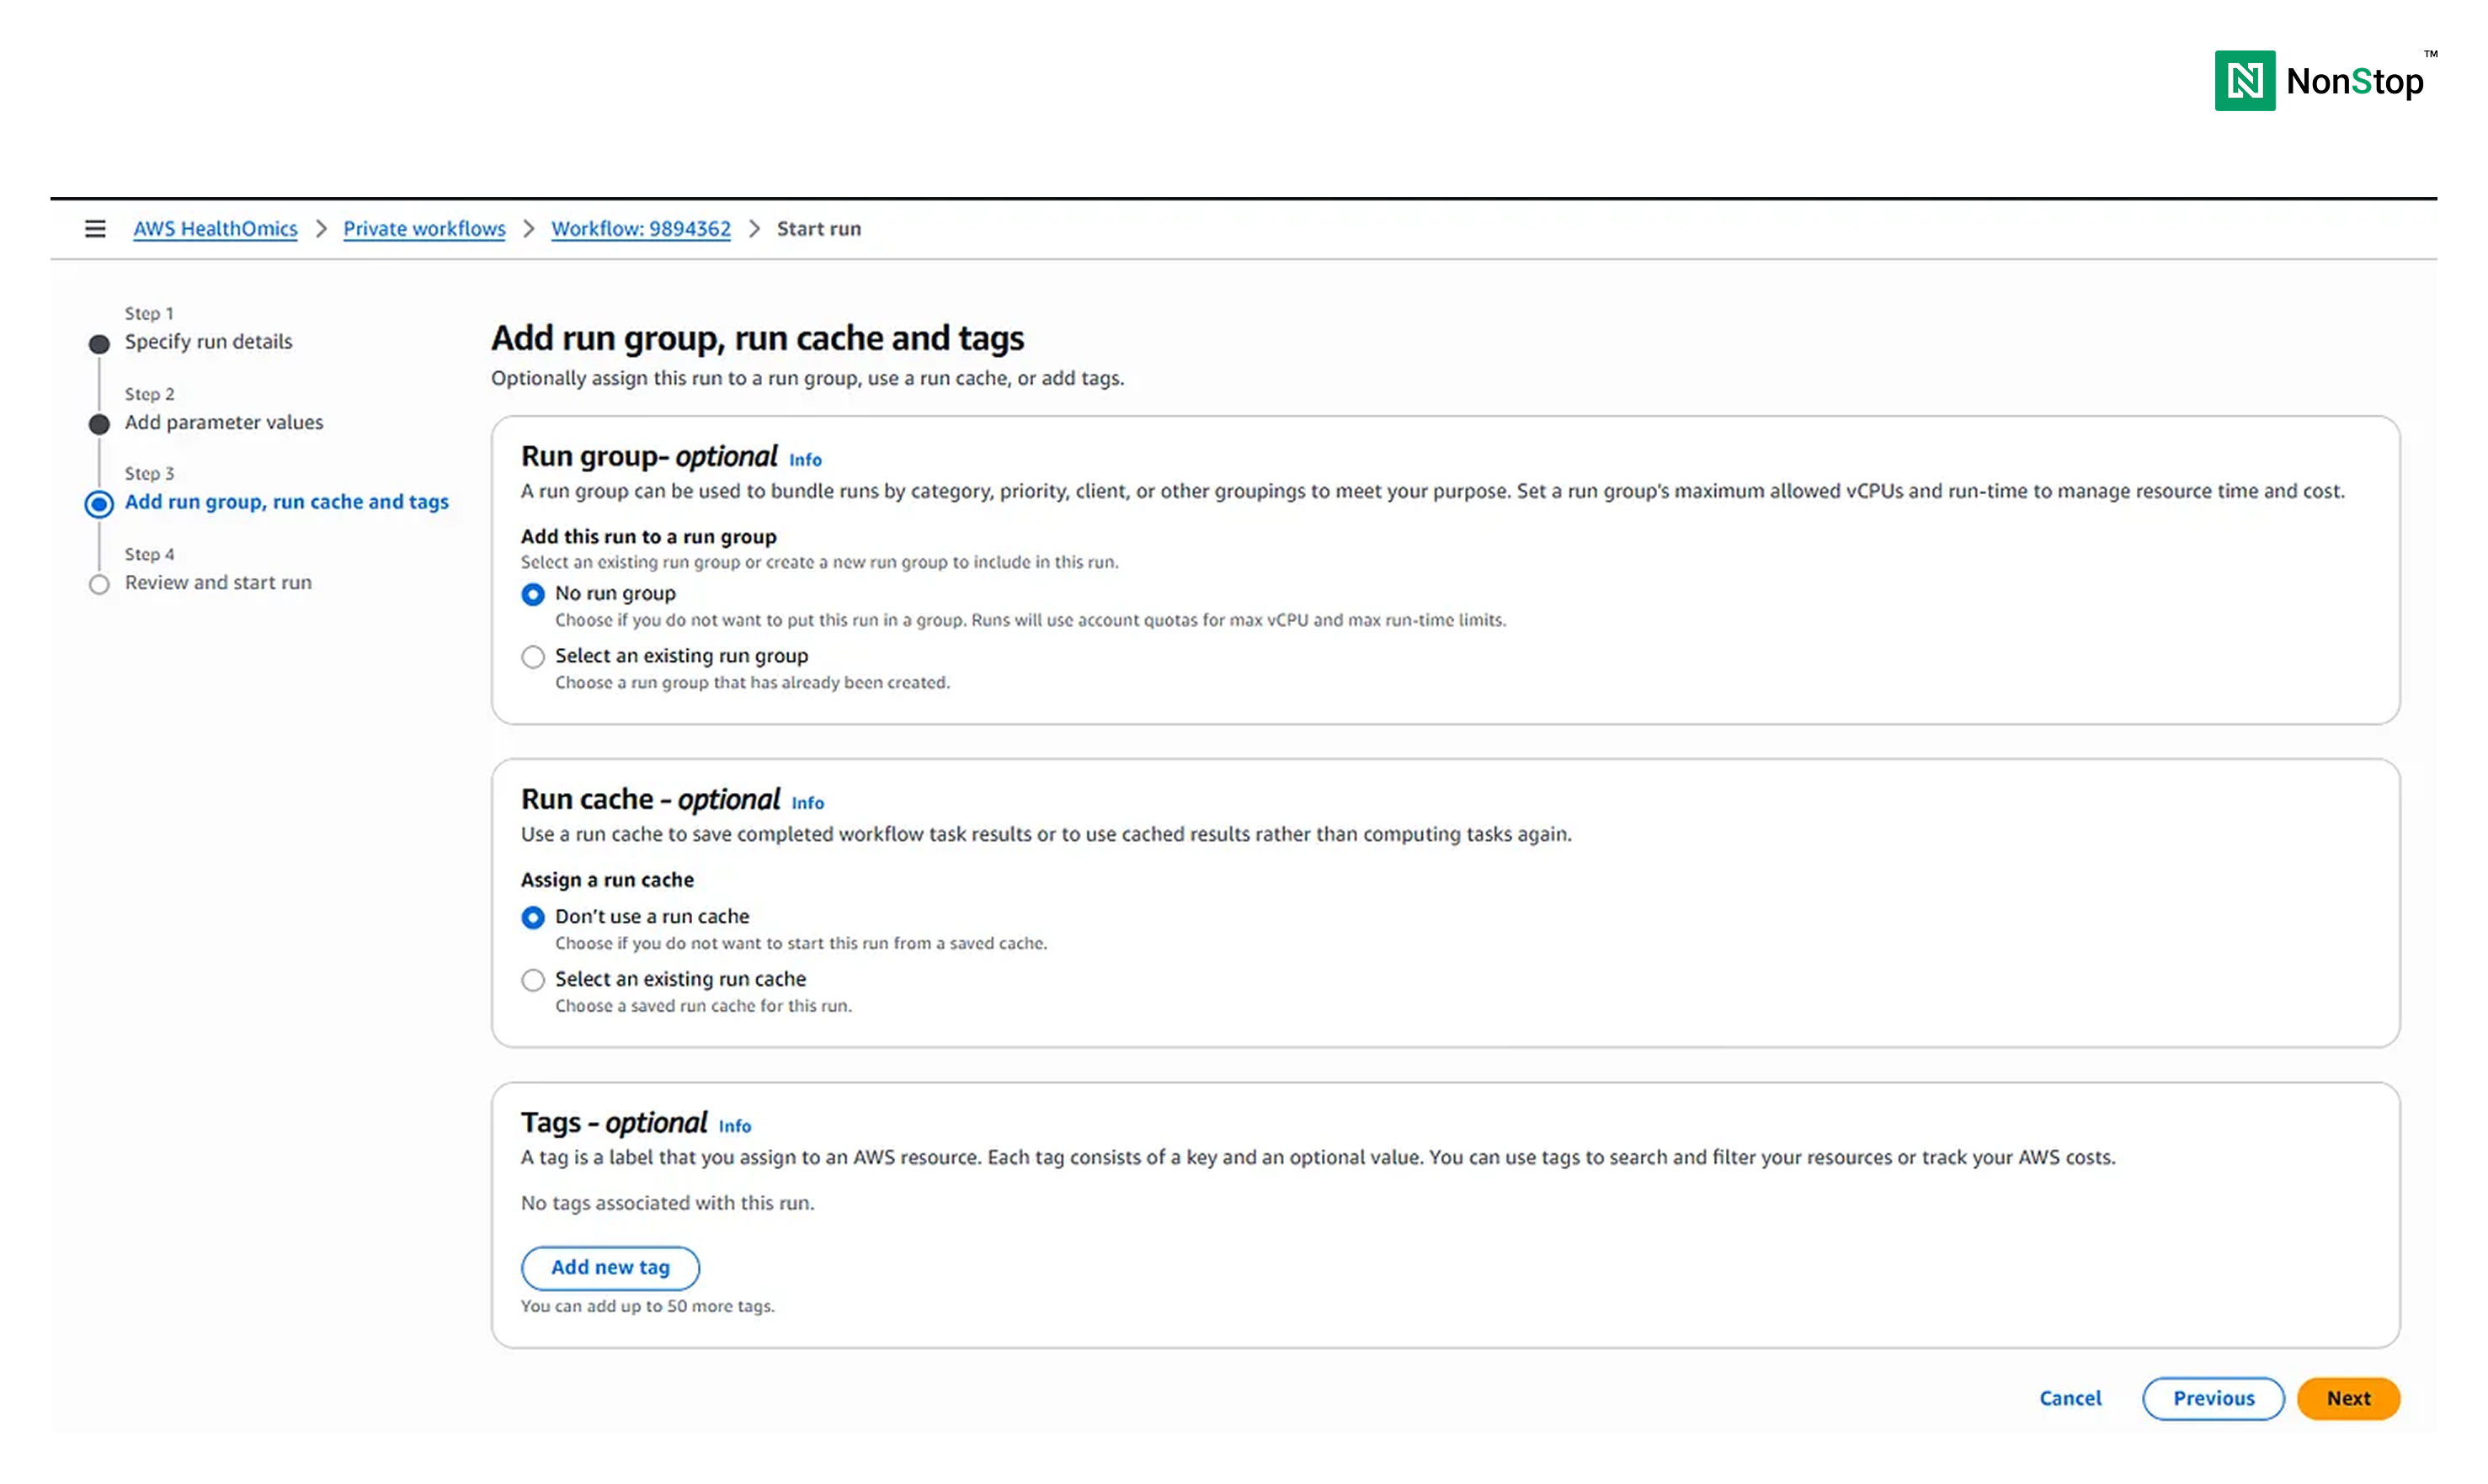
Task: Go to AWS HealthOmics breadcrumb
Action: [x=215, y=229]
